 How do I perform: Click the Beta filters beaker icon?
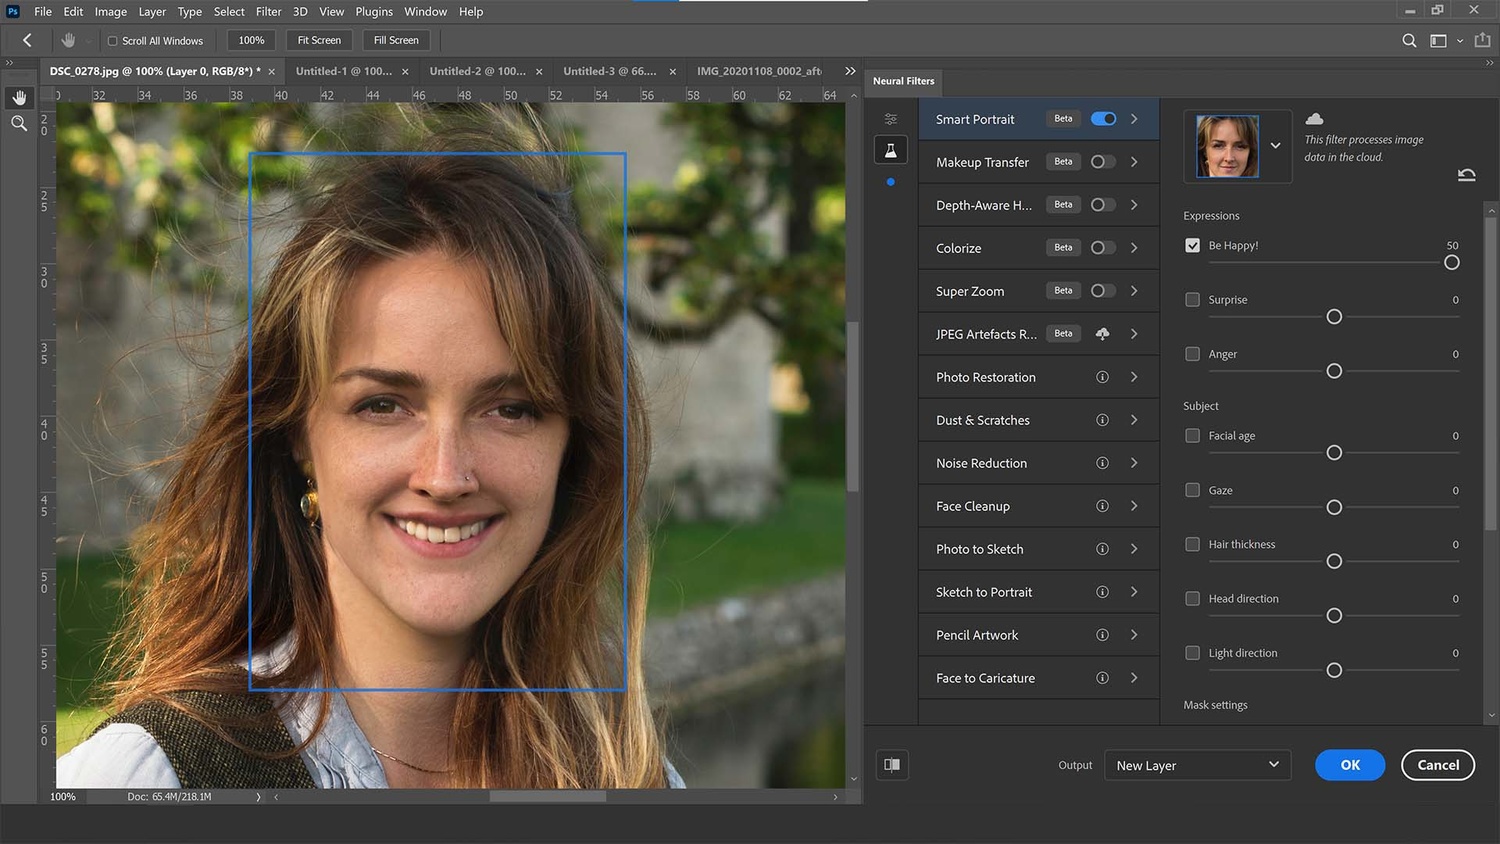tap(890, 149)
